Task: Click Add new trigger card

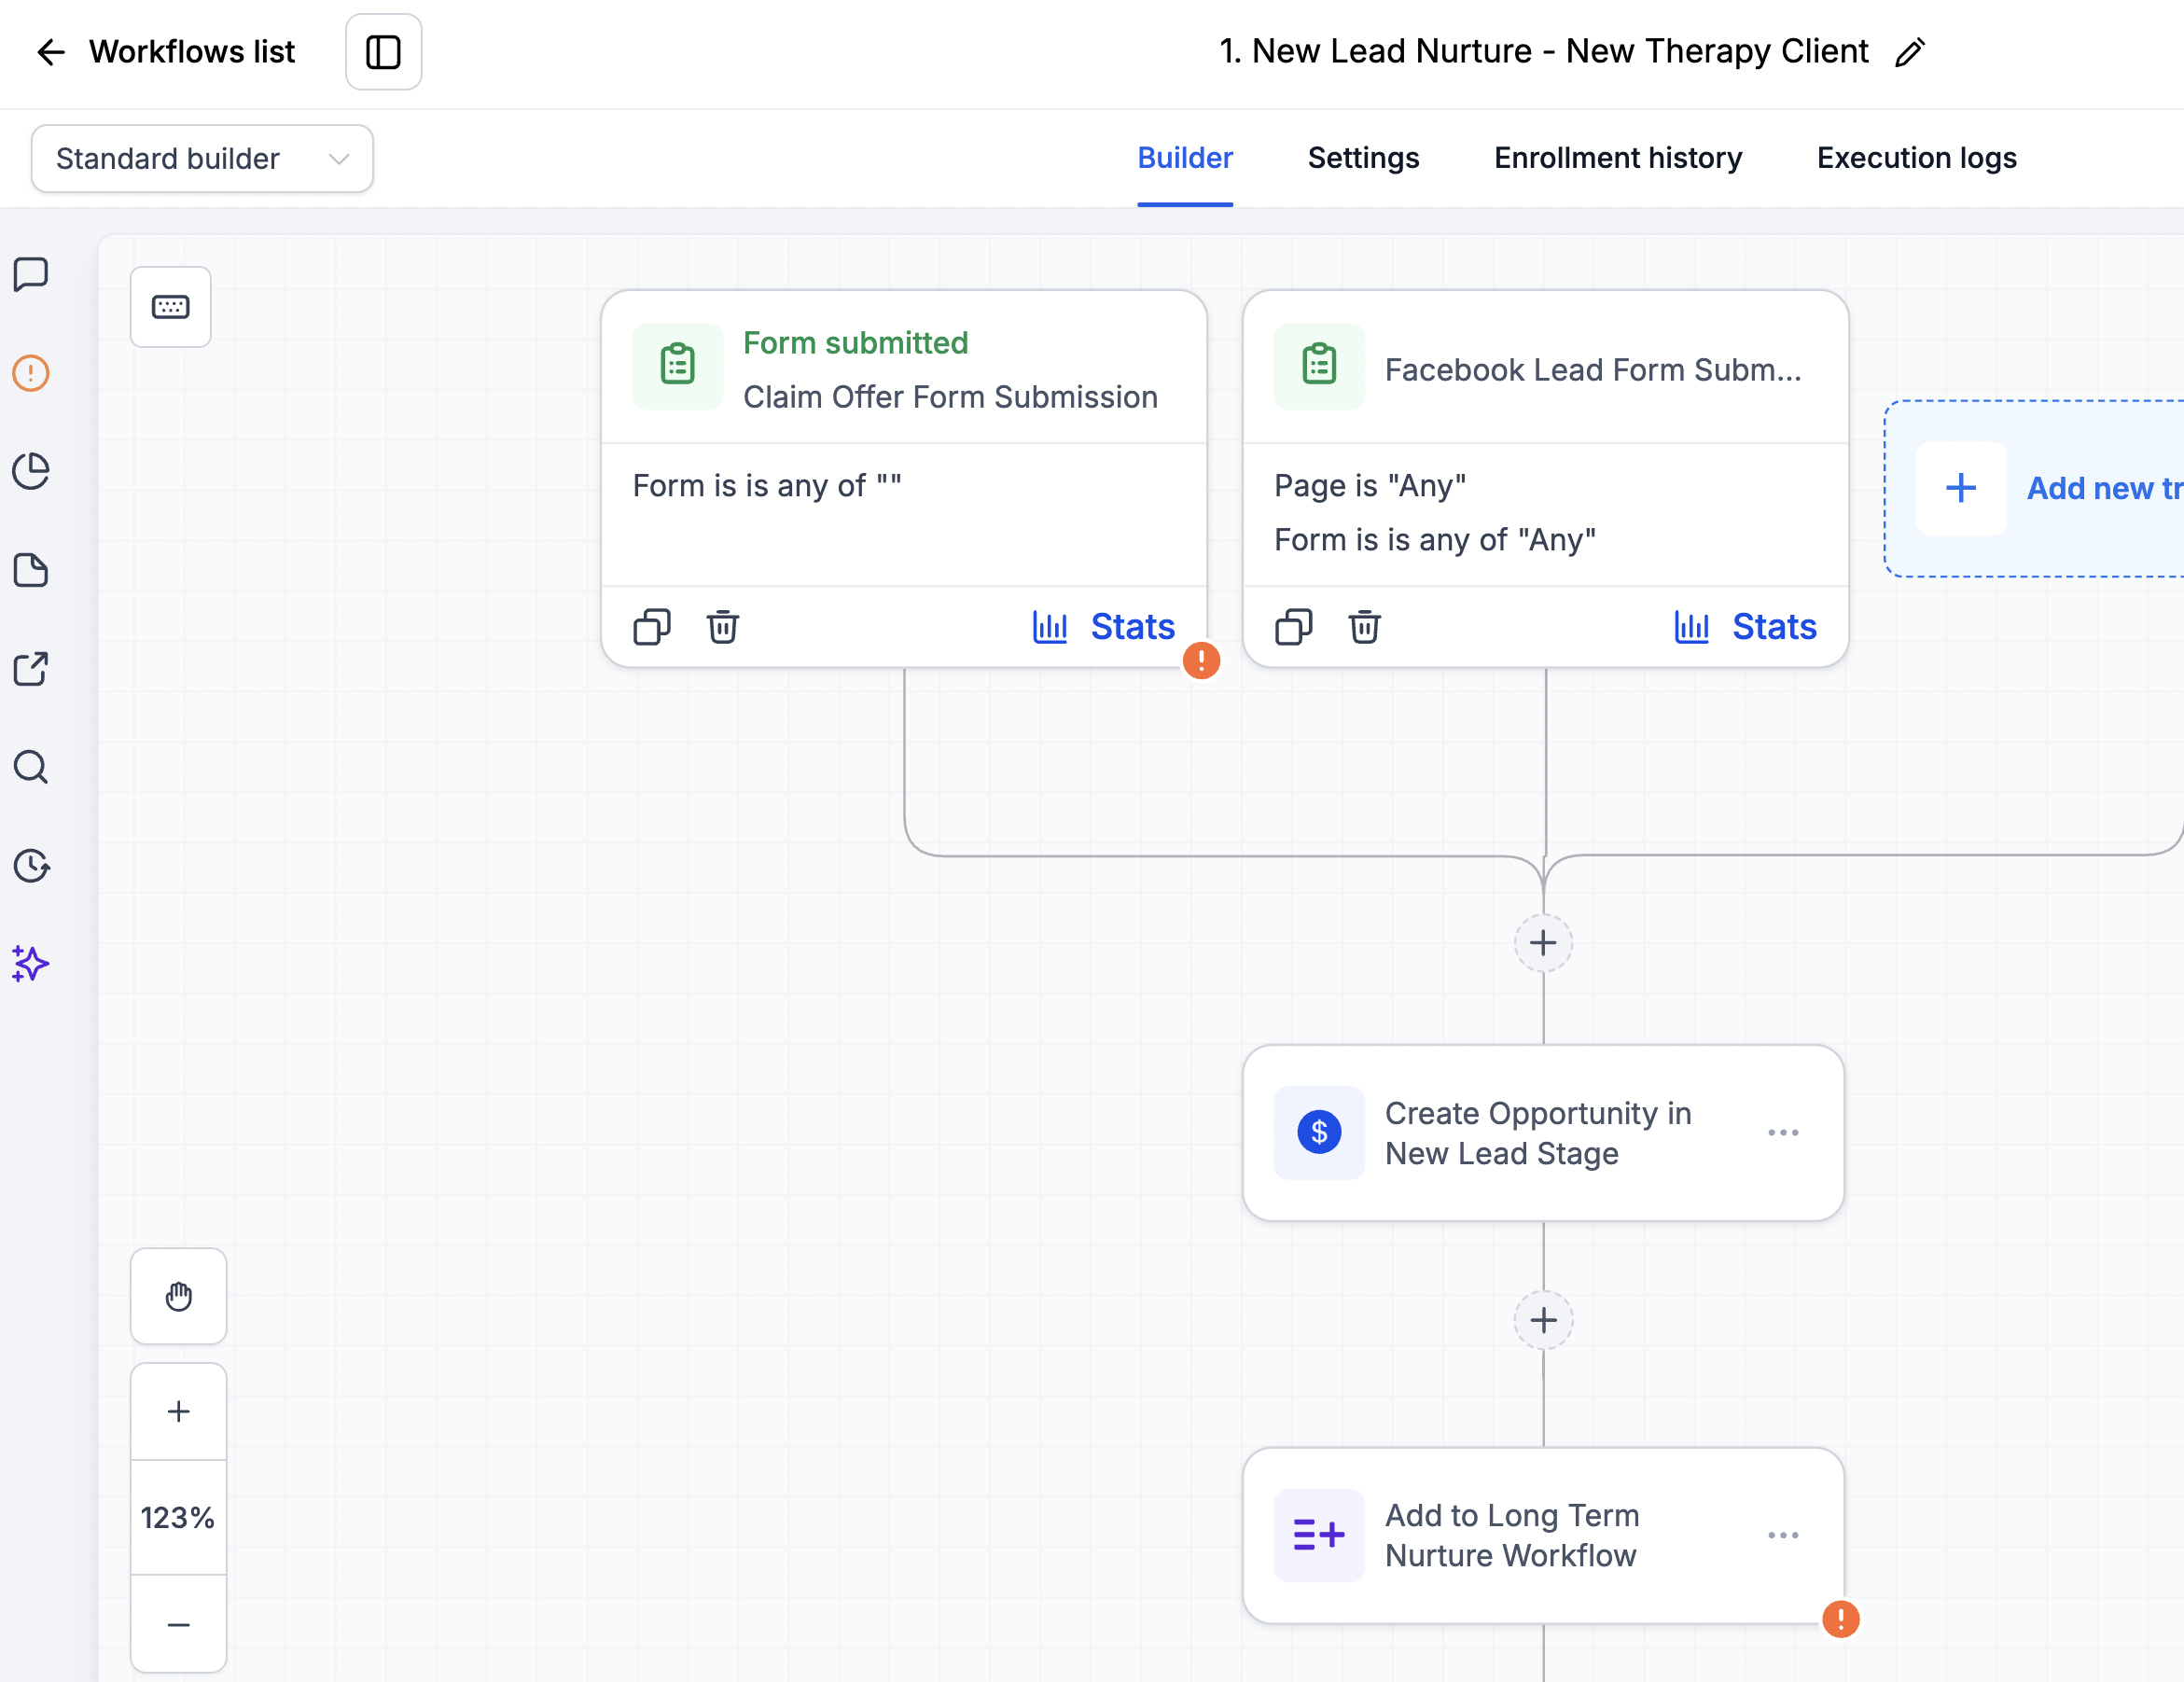Action: pyautogui.click(x=2034, y=489)
